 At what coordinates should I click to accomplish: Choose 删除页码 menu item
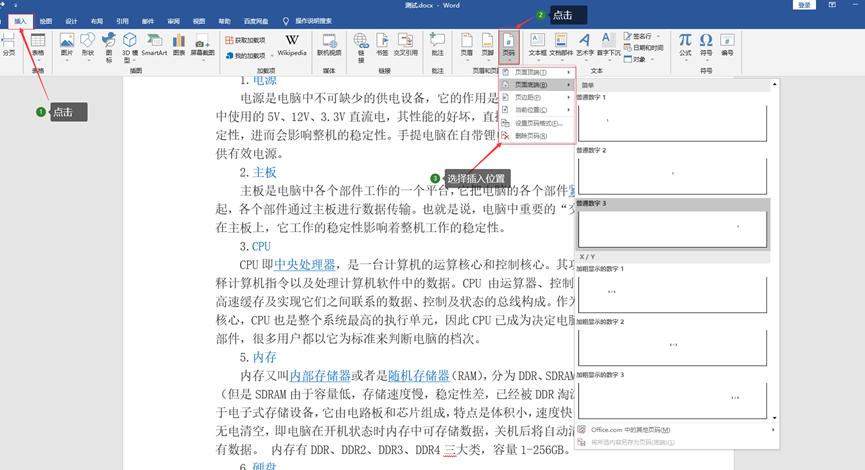click(537, 136)
